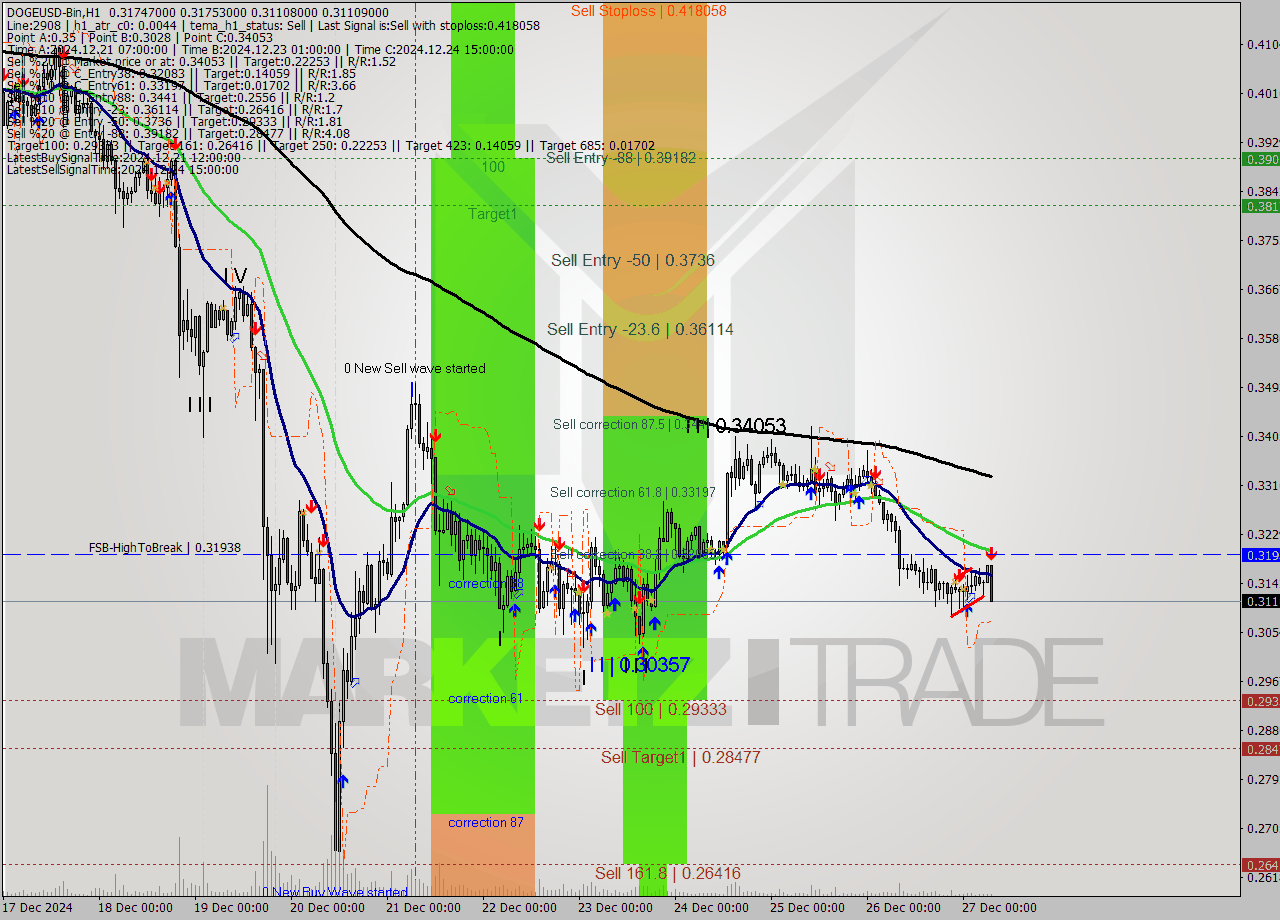Click the 0.270 price axis value
Screen dimensions: 1280x920
pos(1262,828)
